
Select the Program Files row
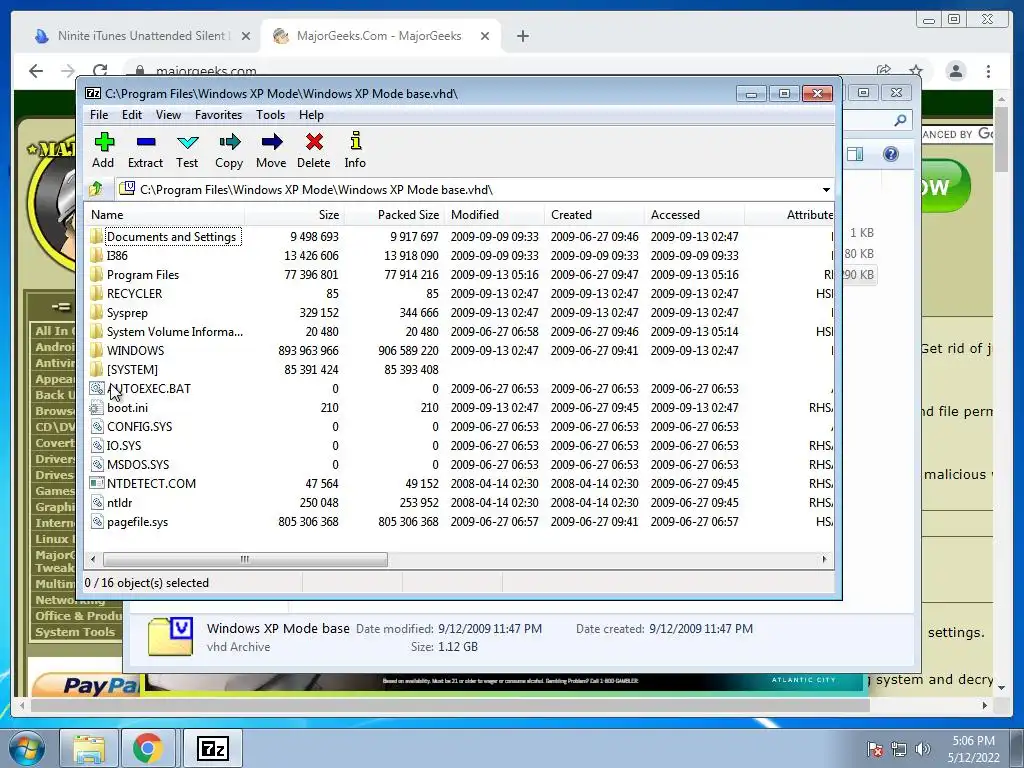459,275
